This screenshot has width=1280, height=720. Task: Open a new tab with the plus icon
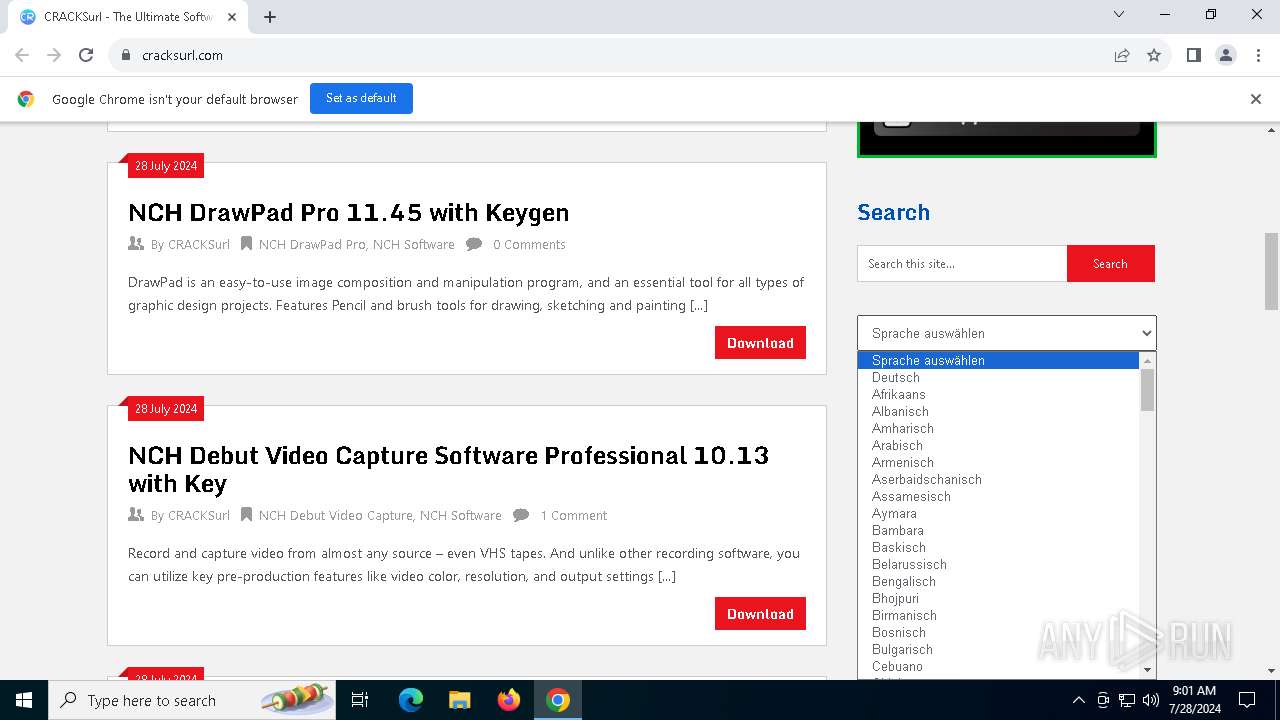pos(270,16)
